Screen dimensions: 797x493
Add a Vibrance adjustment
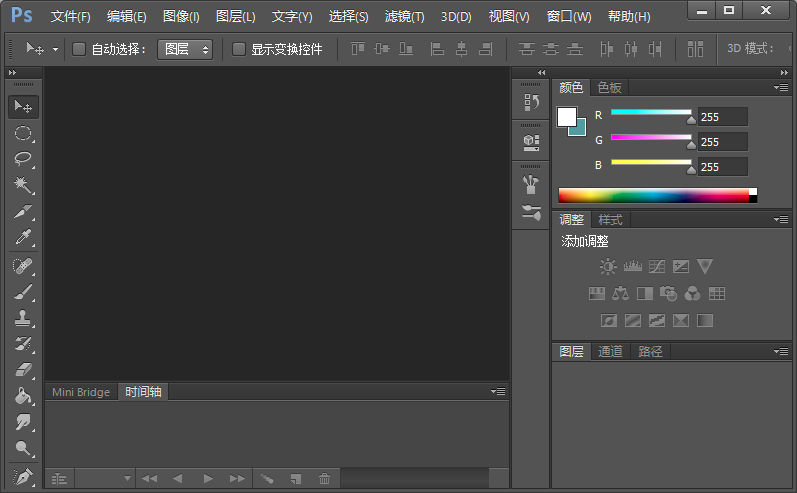[x=705, y=266]
